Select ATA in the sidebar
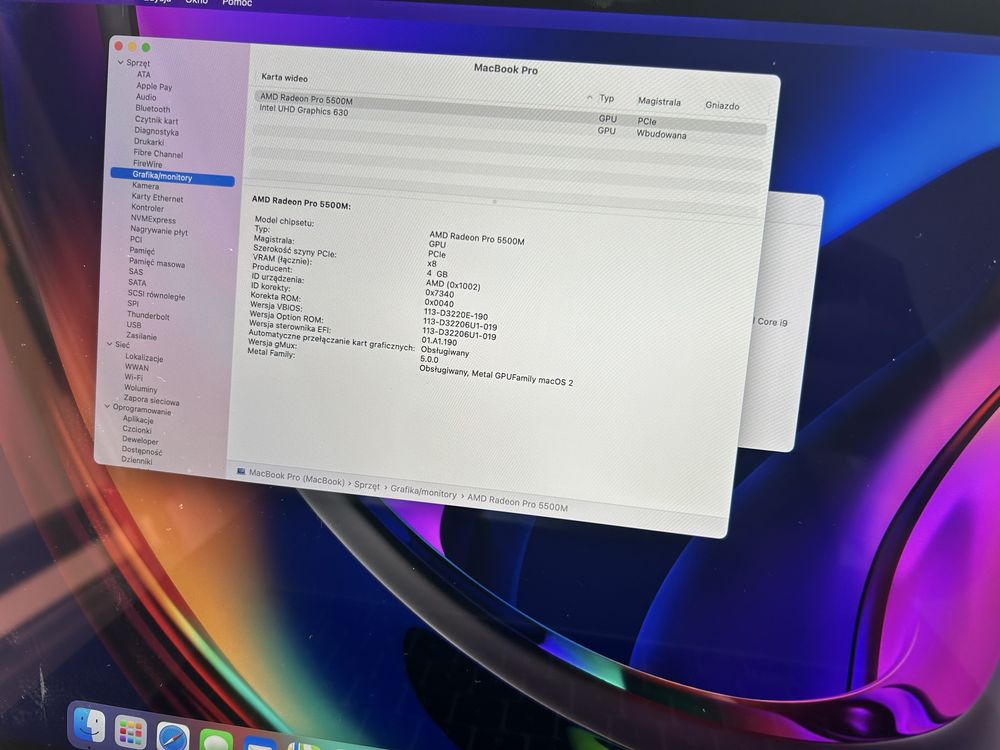This screenshot has width=1000, height=750. pos(143,74)
